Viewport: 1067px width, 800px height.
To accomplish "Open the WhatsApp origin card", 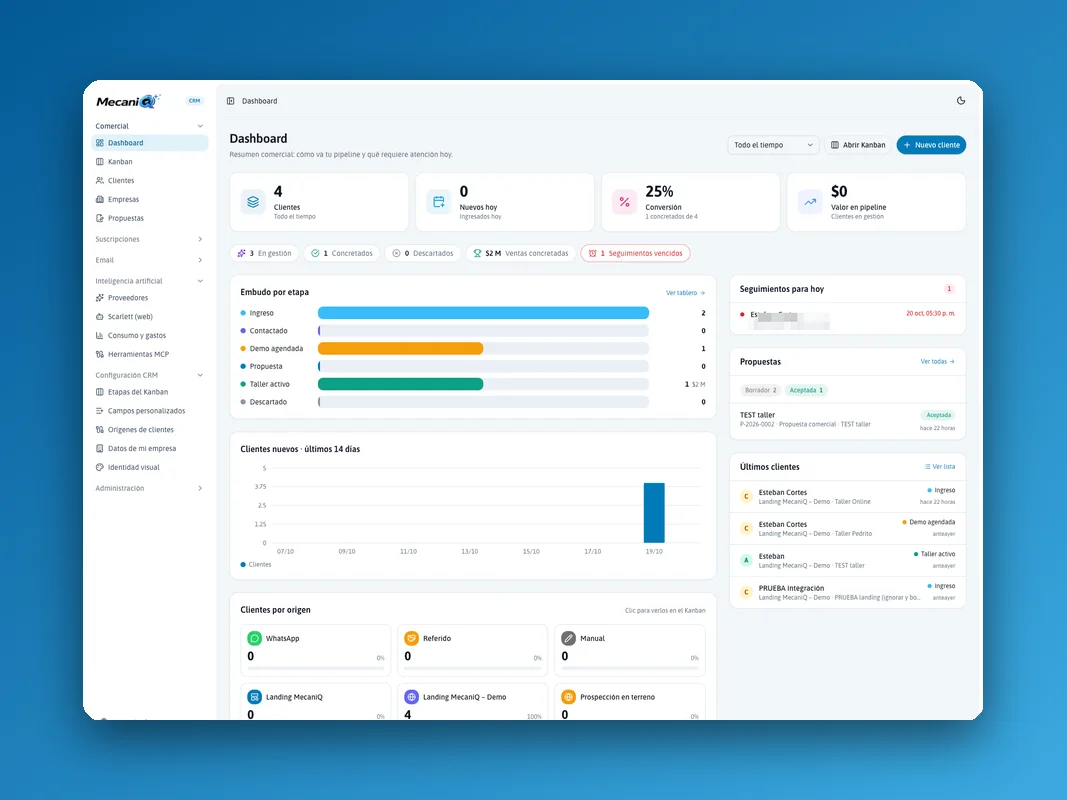I will coord(316,650).
